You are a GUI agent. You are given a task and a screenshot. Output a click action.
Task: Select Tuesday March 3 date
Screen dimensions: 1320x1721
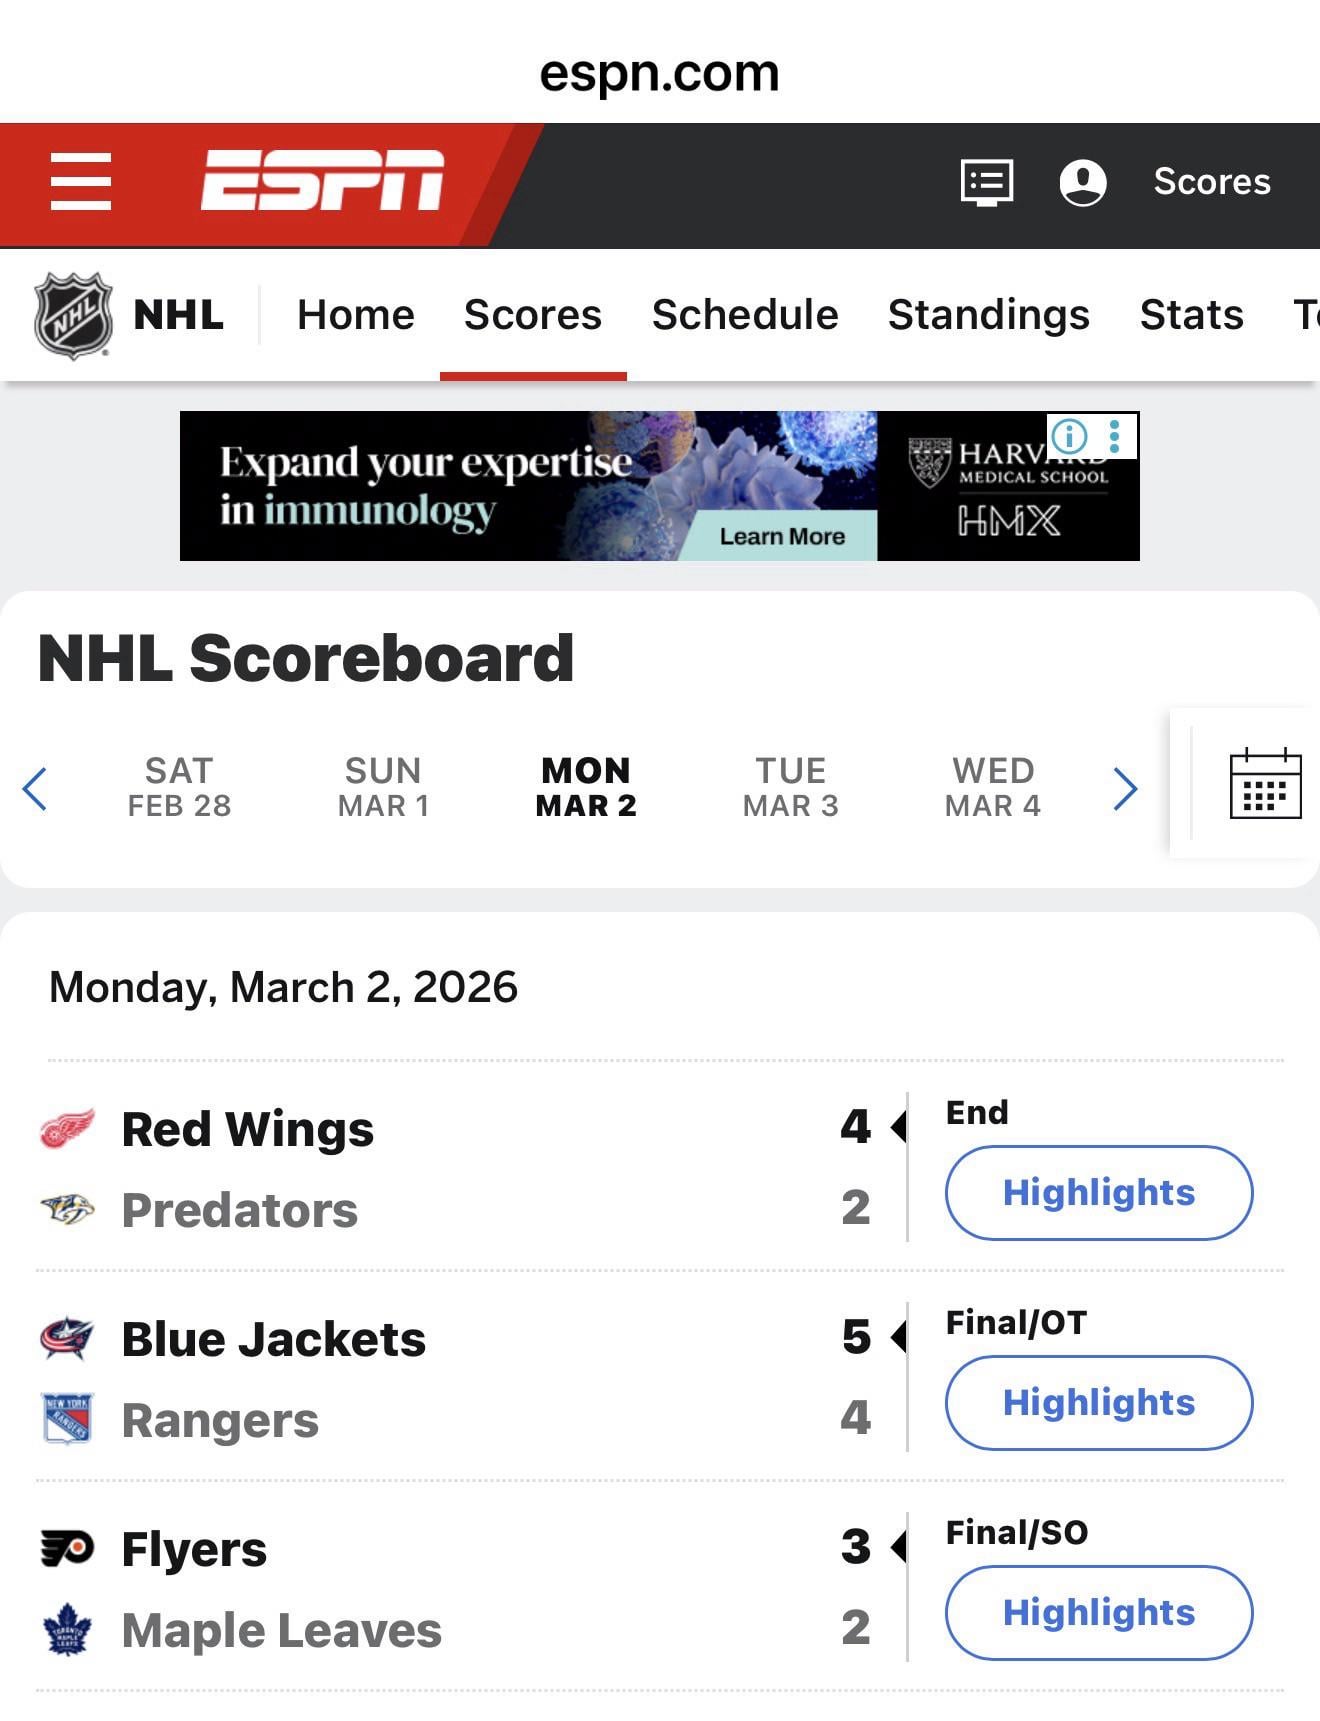[x=790, y=787]
